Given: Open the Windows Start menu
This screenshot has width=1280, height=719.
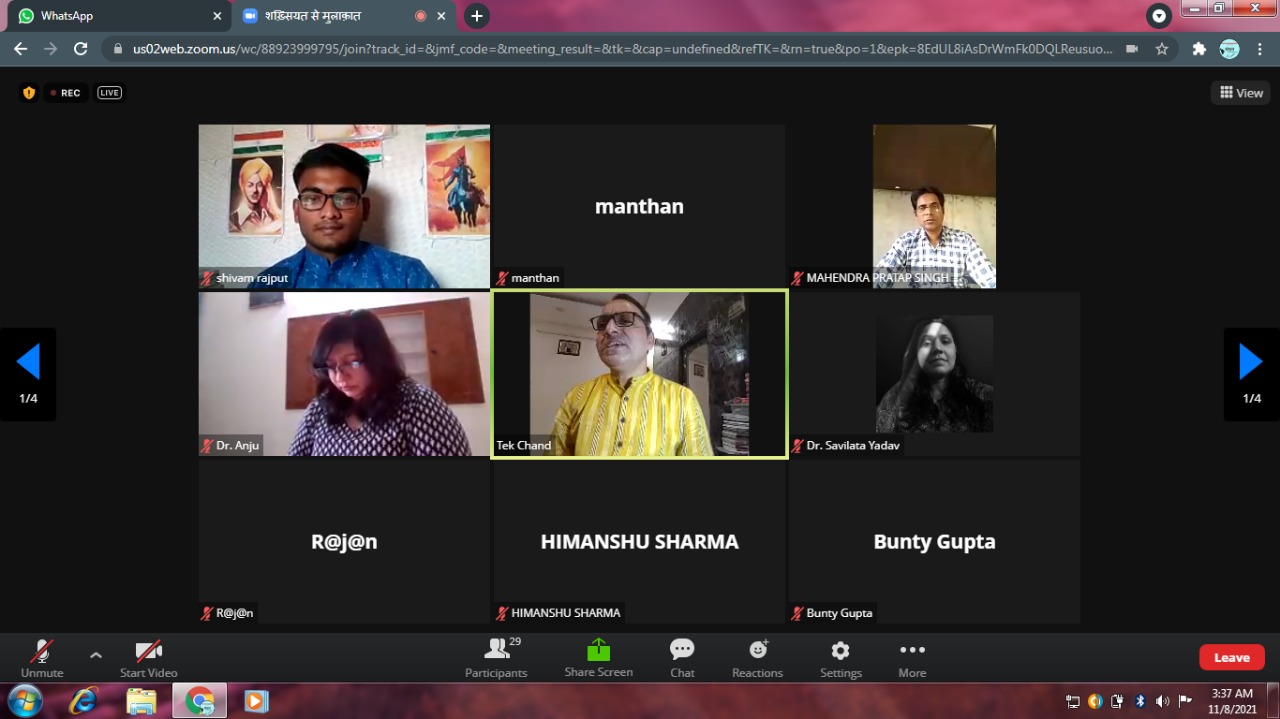Looking at the screenshot, I should click(25, 700).
